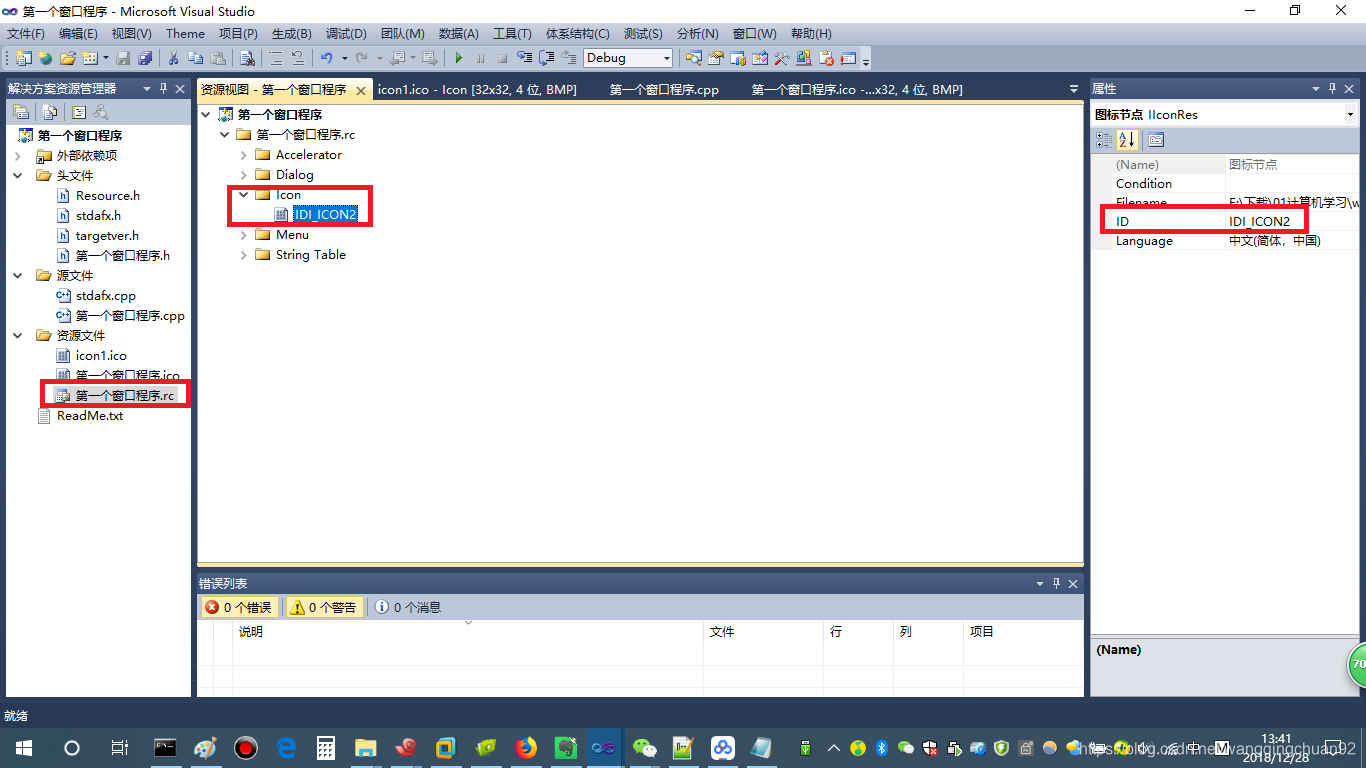1366x768 pixels.
Task: Click the View Class Diagram icon in Solution Explorer
Action: tap(100, 112)
